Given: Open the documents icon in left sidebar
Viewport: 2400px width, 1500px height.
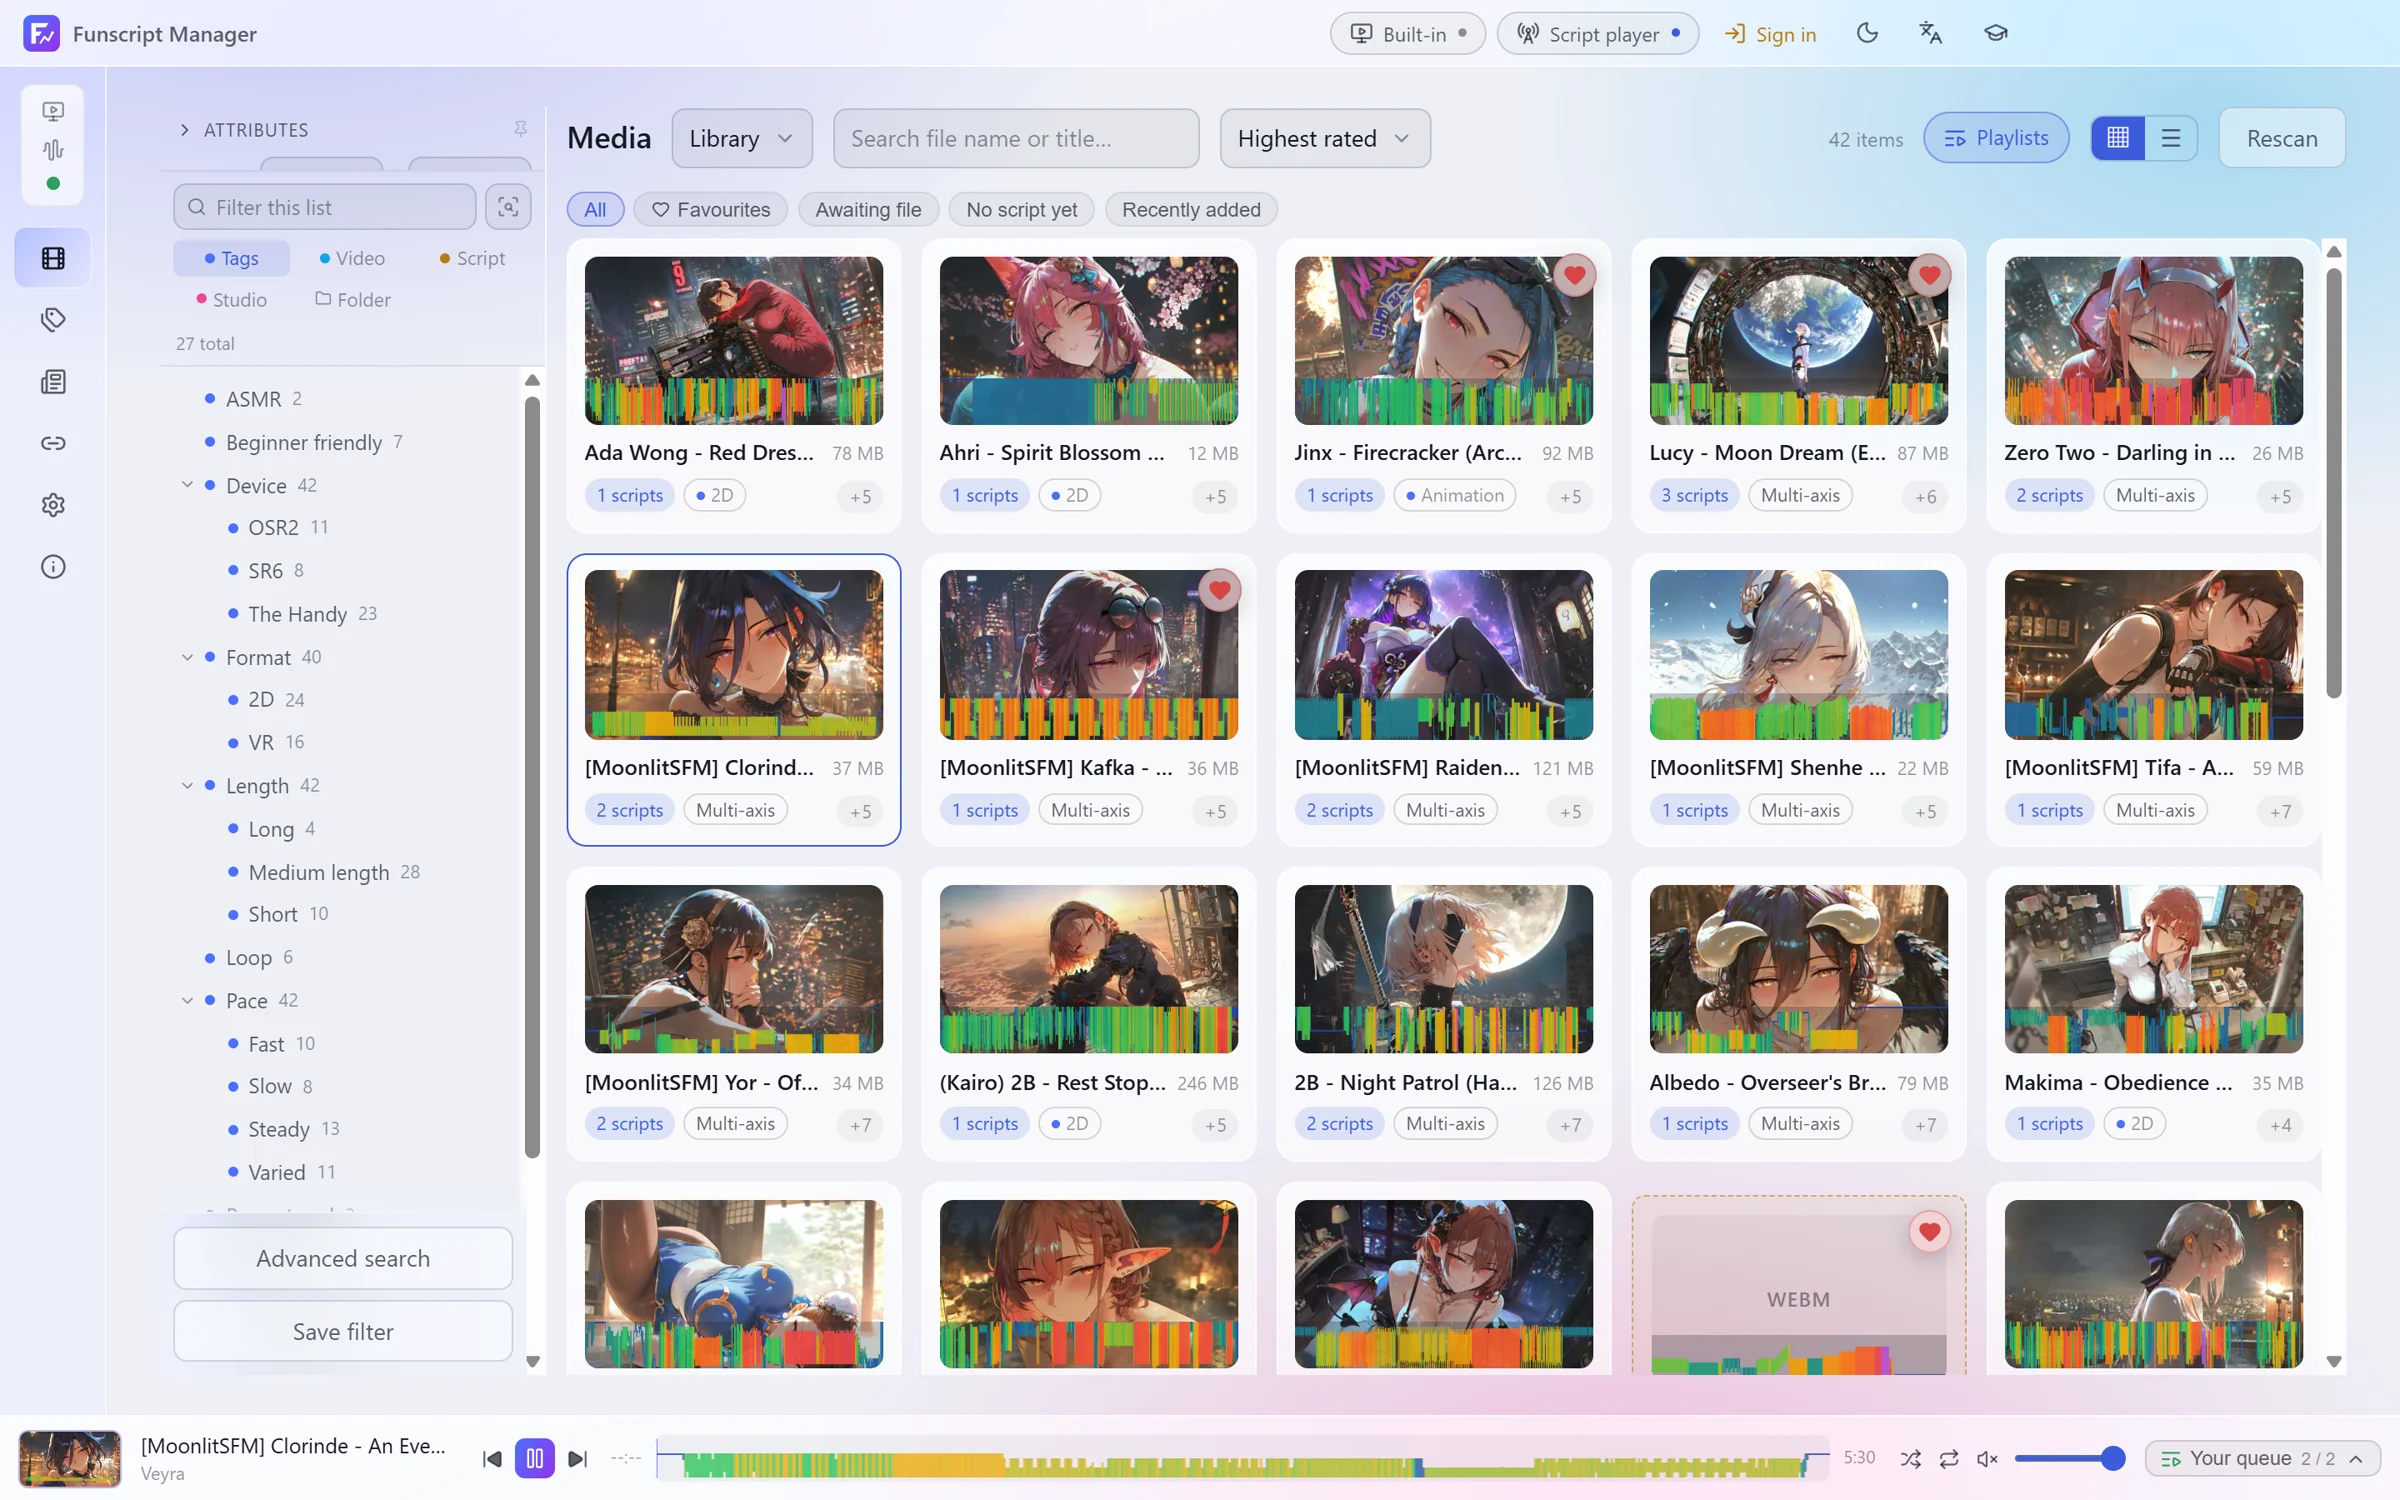Looking at the screenshot, I should 53,382.
